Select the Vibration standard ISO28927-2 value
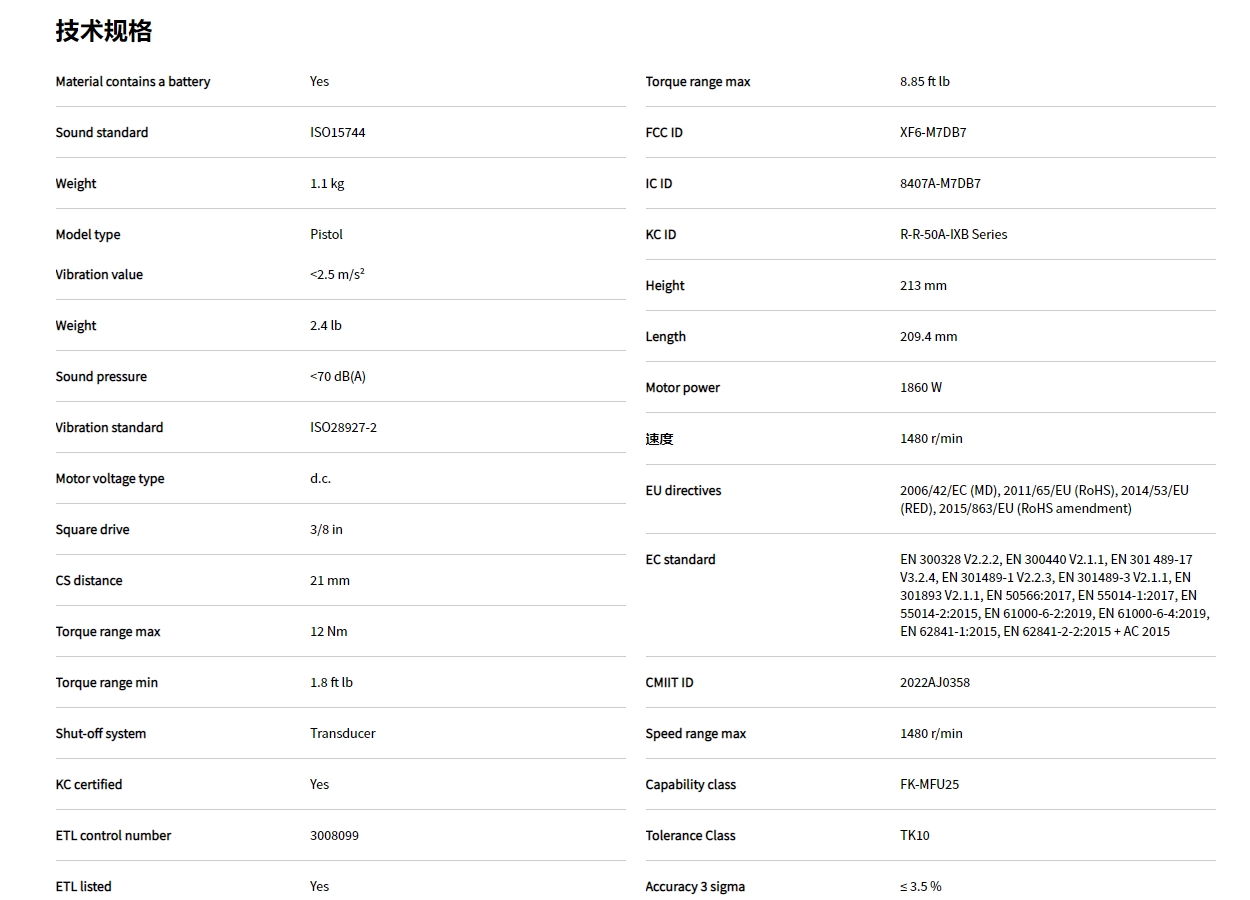The height and width of the screenshot is (900, 1250). coord(343,427)
